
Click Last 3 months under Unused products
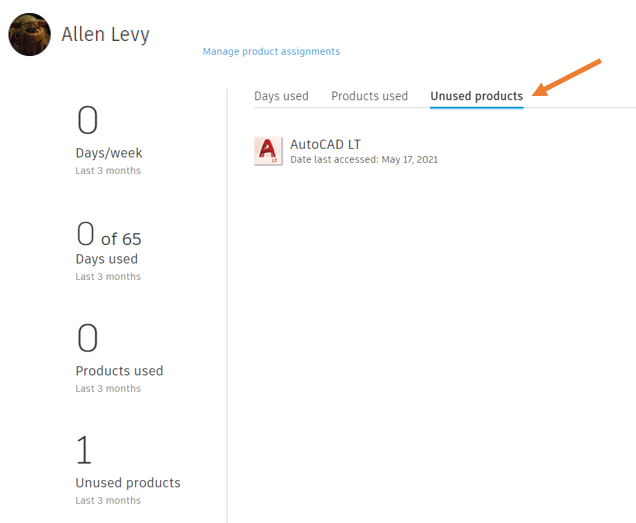(x=108, y=501)
